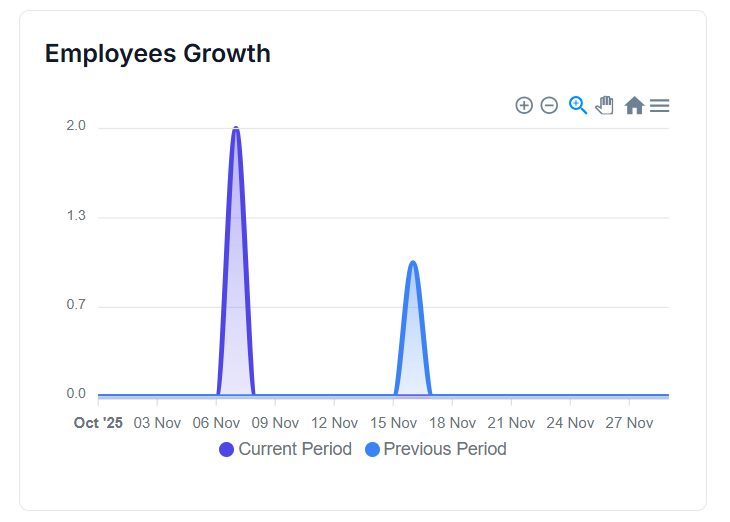Click the 18 Nov date tick
Screen dimensions: 730x522
[x=452, y=423]
